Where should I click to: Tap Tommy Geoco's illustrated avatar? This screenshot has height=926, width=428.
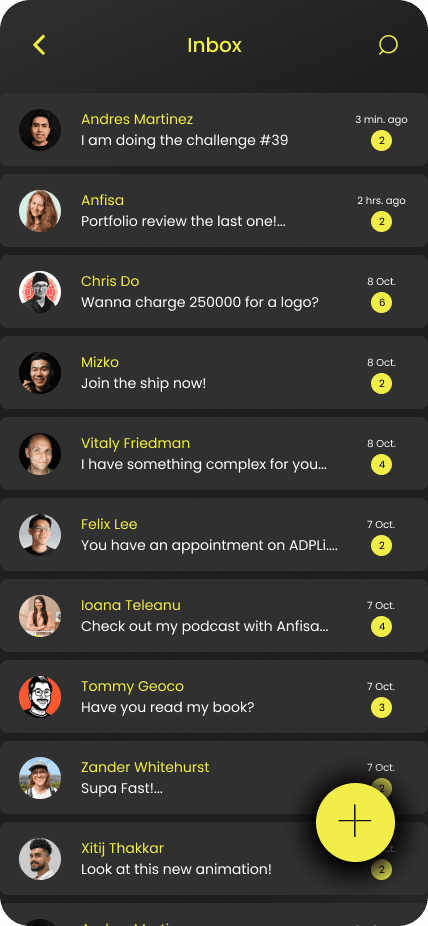tap(40, 697)
